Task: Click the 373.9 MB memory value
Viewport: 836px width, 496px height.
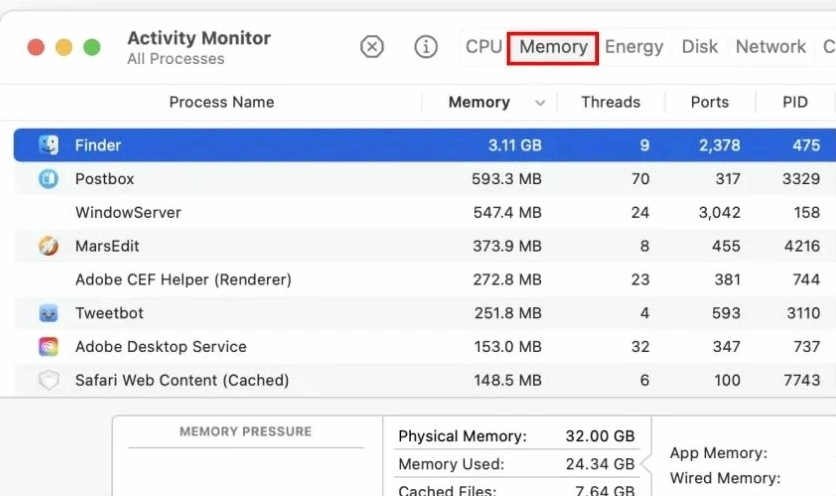Action: [x=507, y=246]
